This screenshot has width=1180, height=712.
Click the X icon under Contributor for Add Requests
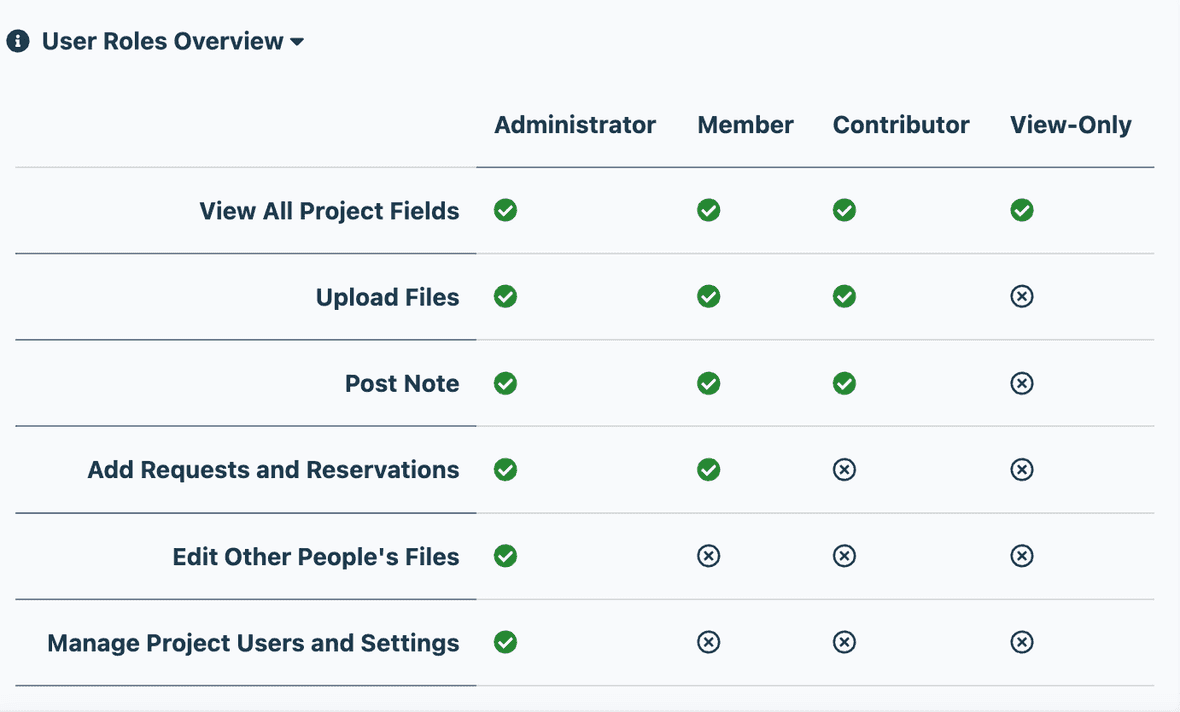click(844, 469)
